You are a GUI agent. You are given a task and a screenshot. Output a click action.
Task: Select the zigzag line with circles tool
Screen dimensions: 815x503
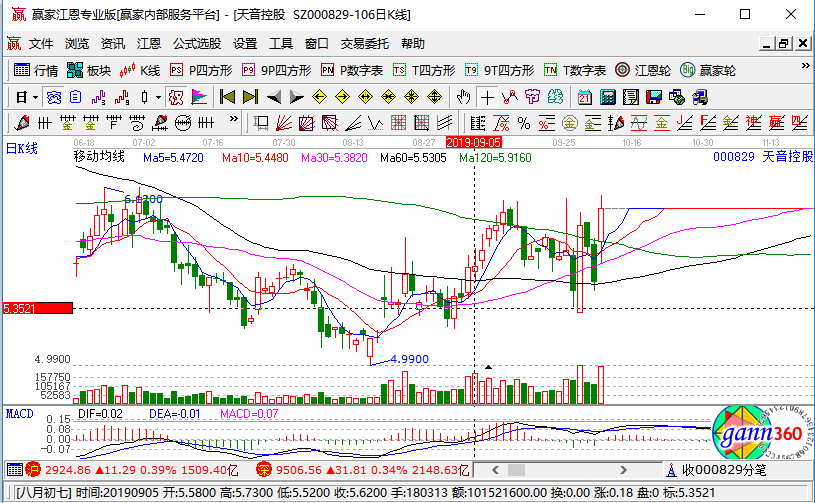510,97
